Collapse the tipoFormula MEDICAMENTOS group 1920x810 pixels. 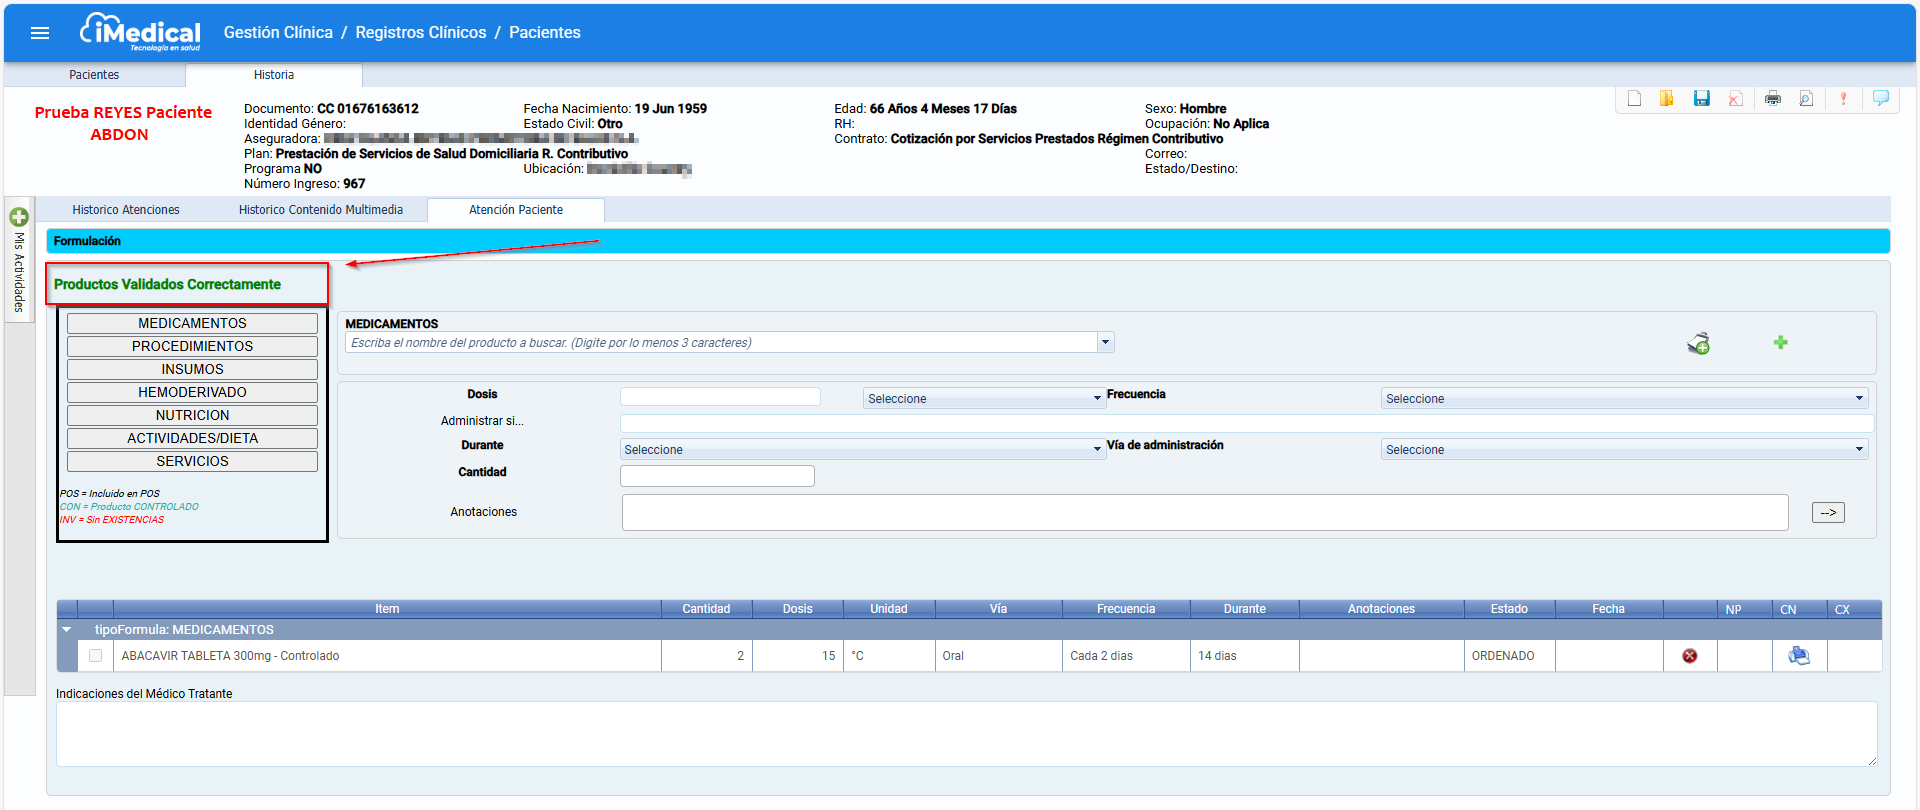[x=67, y=630]
